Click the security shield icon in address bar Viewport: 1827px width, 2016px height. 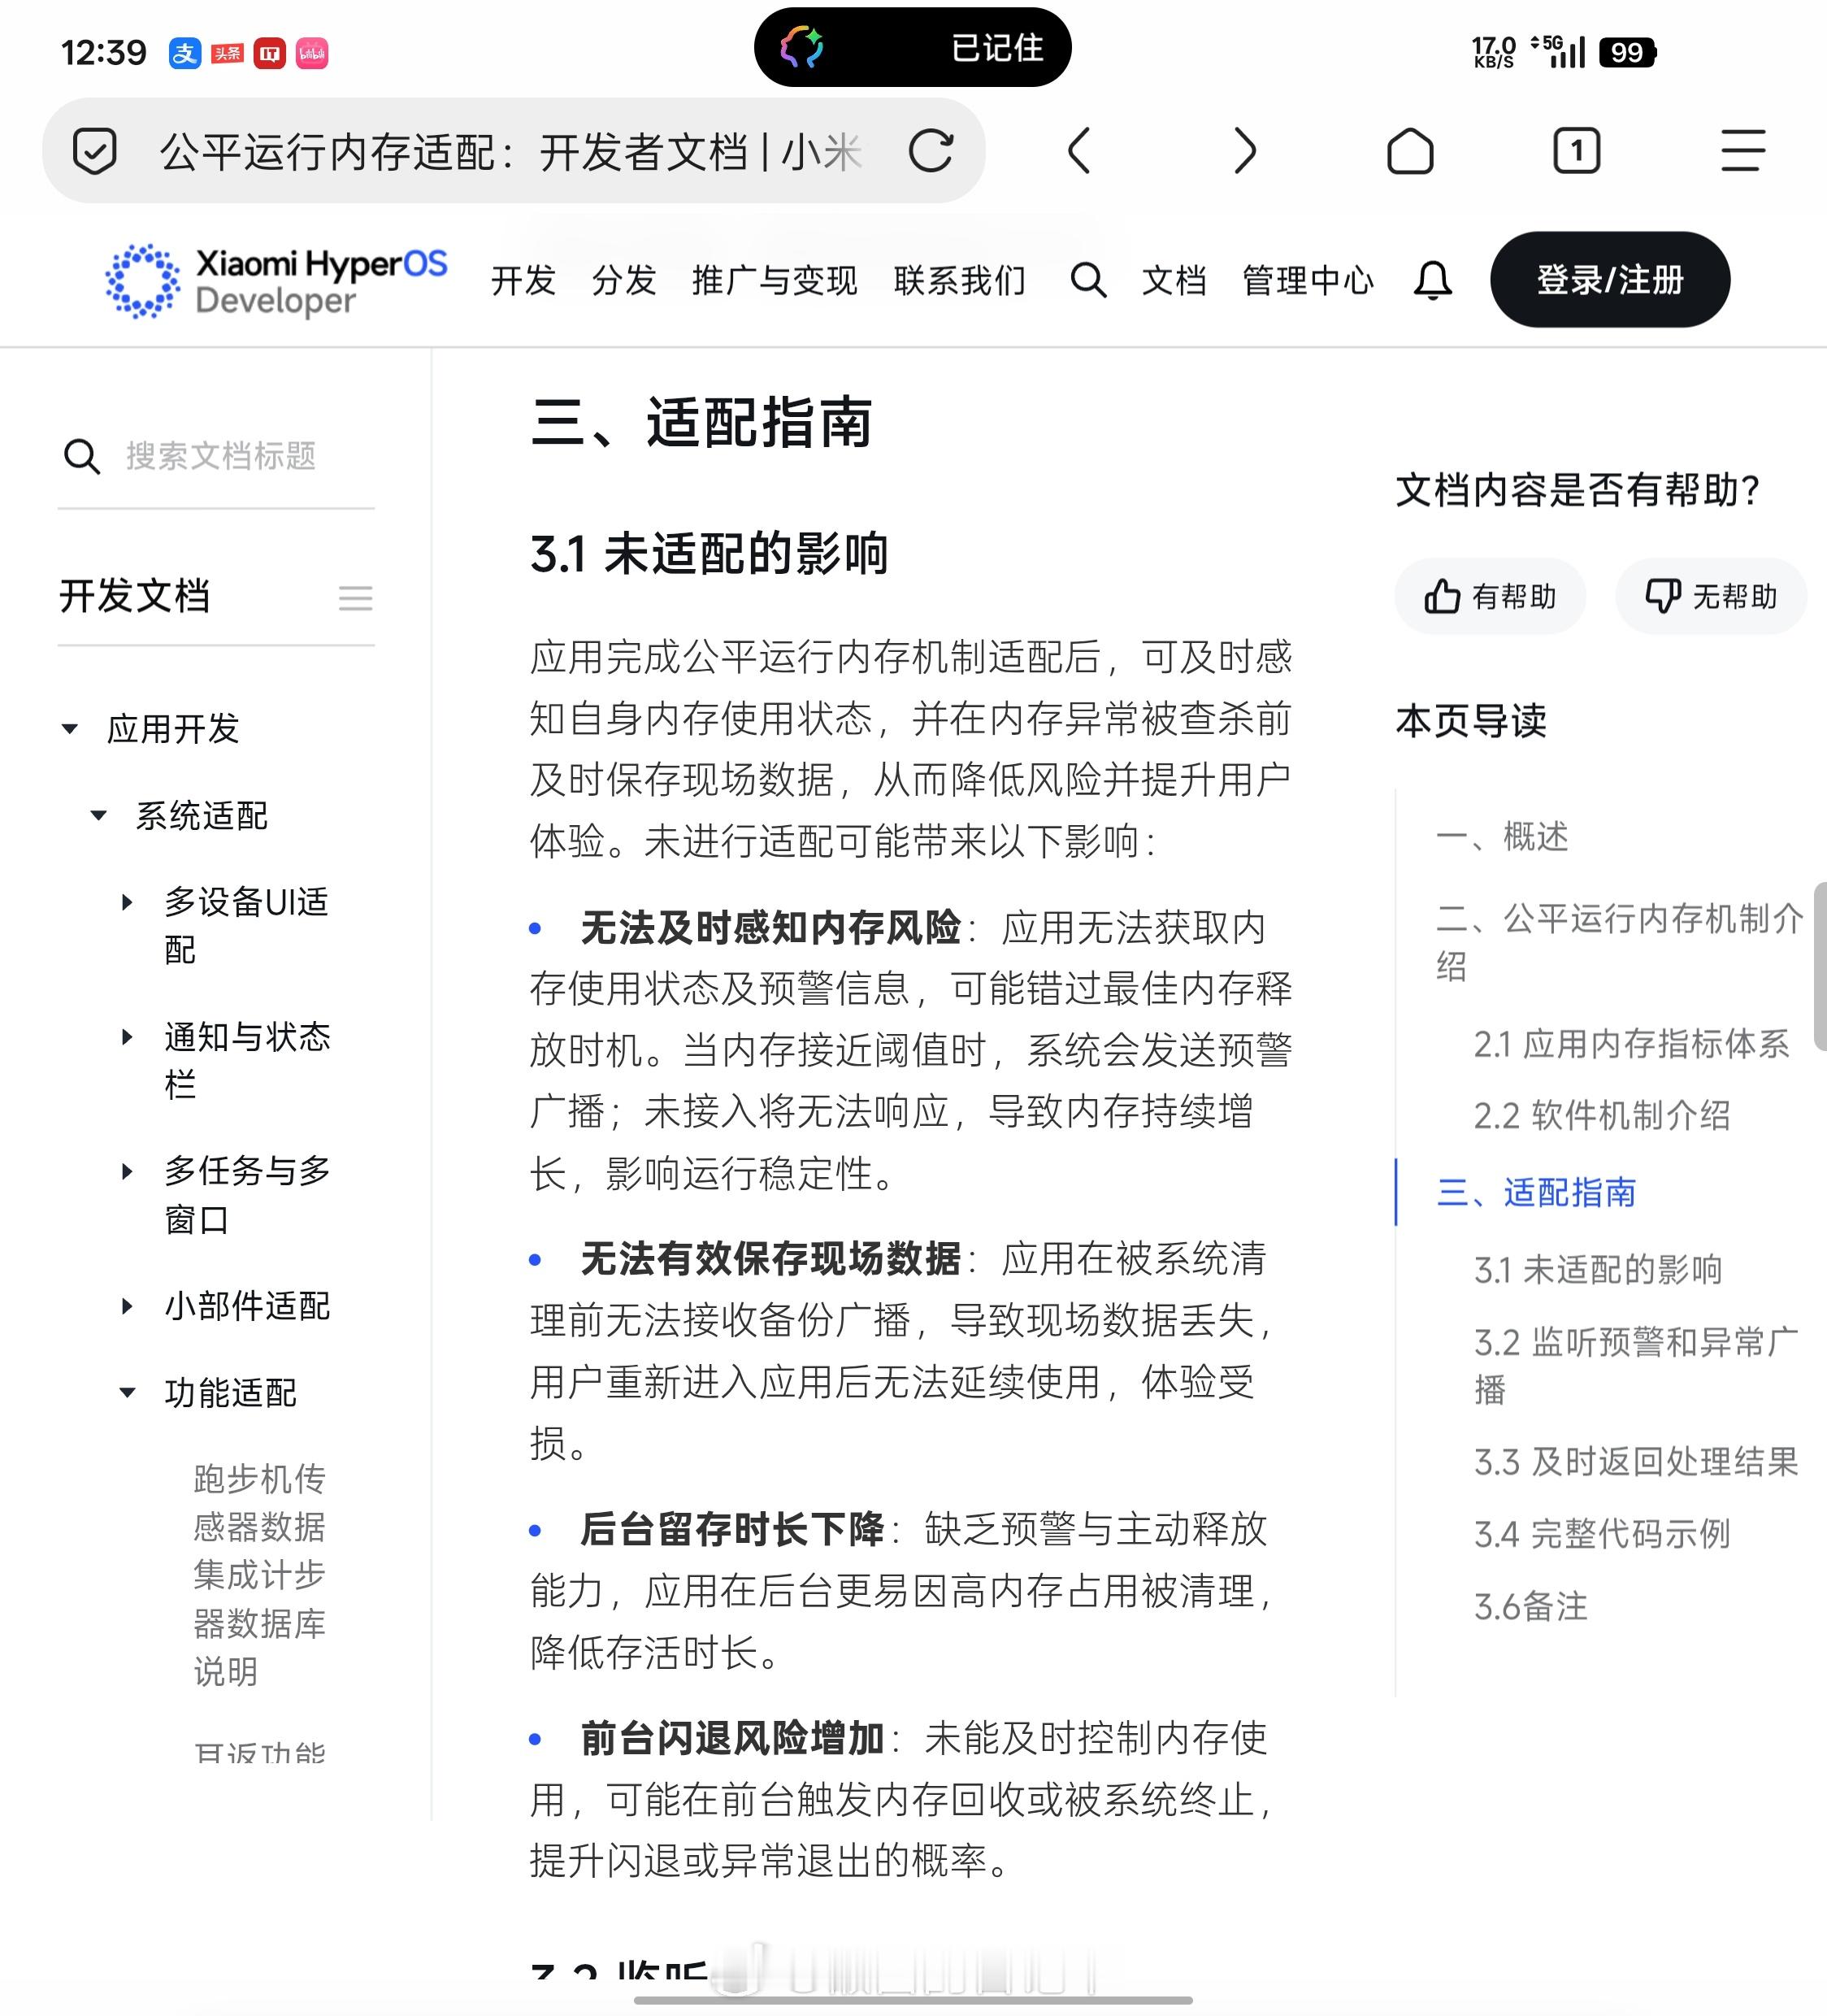point(95,152)
